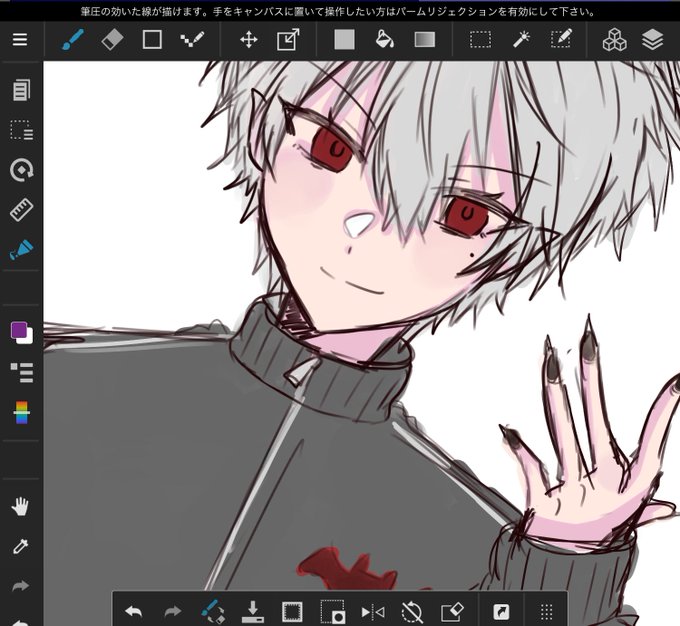
Task: Select the Dot pen tool
Action: pyautogui.click(x=192, y=39)
